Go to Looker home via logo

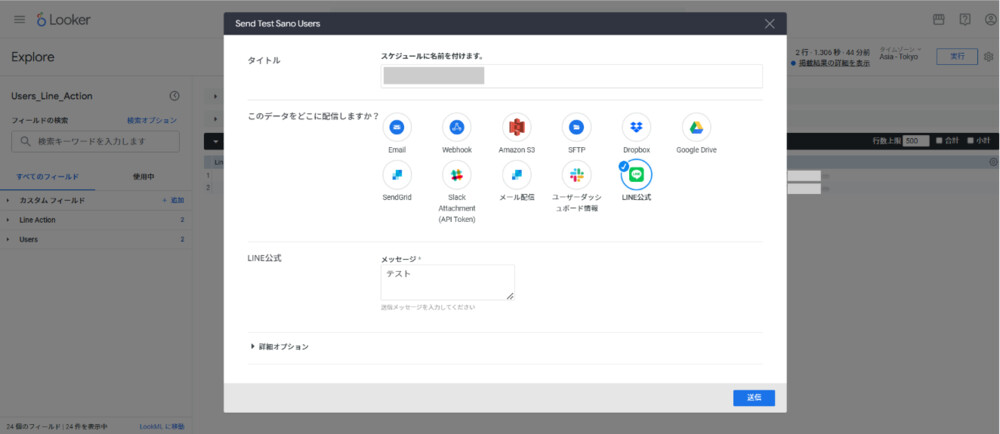[x=63, y=20]
